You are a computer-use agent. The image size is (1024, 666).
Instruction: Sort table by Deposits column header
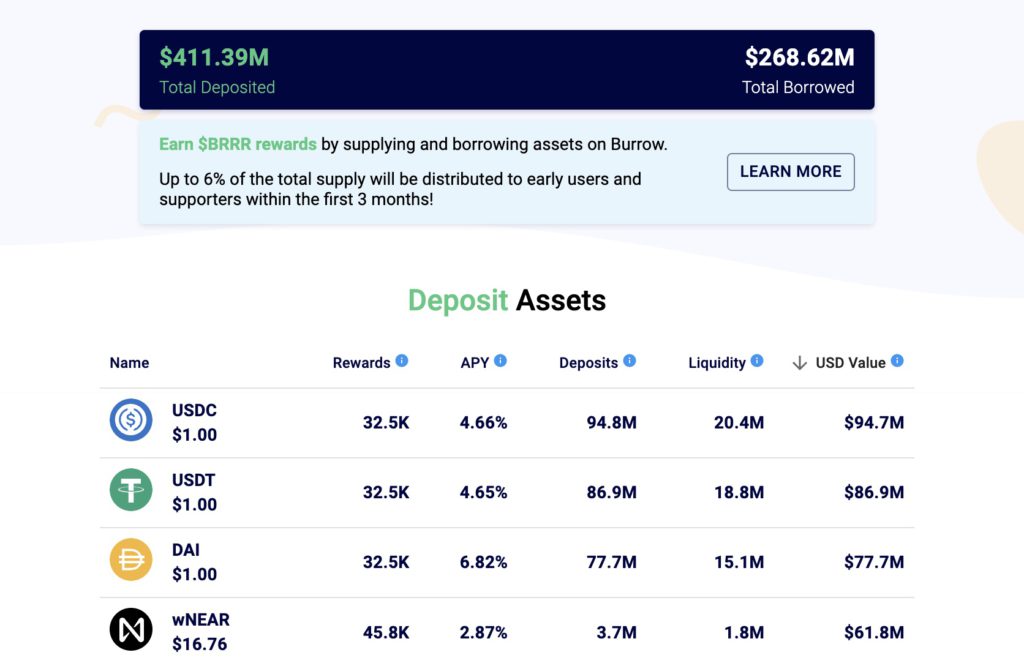tap(588, 363)
